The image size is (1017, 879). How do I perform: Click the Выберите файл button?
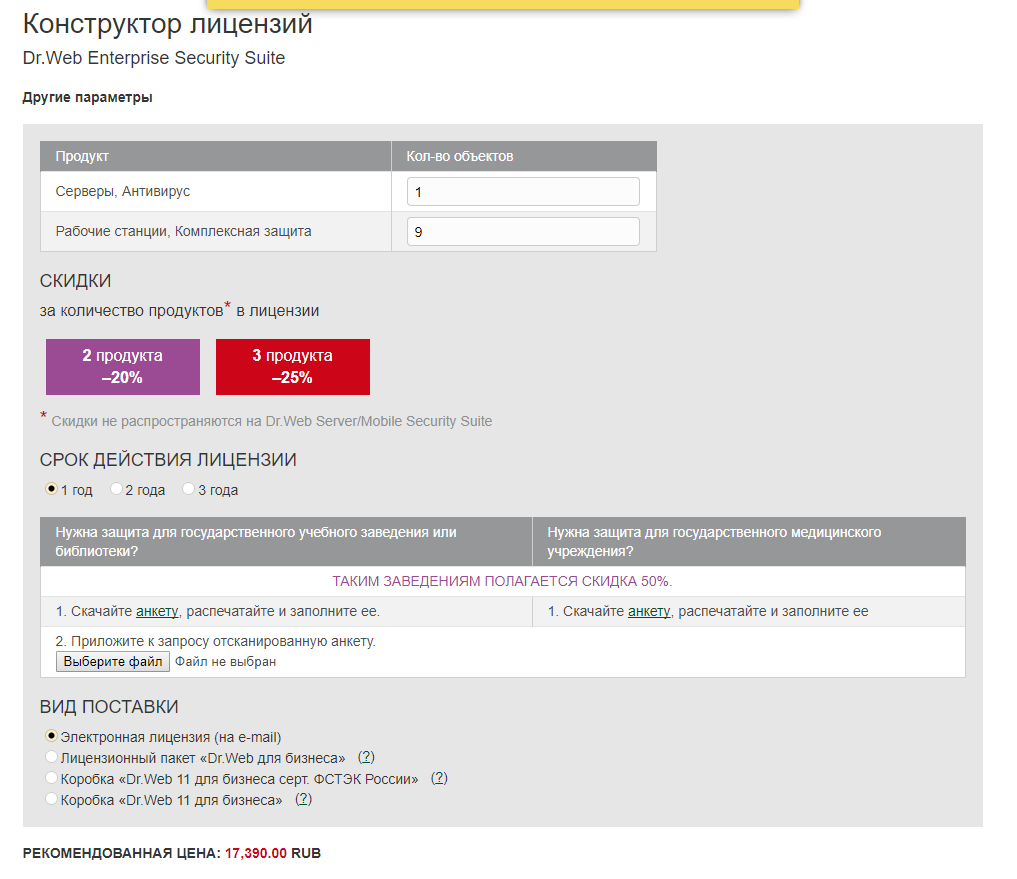pyautogui.click(x=113, y=662)
